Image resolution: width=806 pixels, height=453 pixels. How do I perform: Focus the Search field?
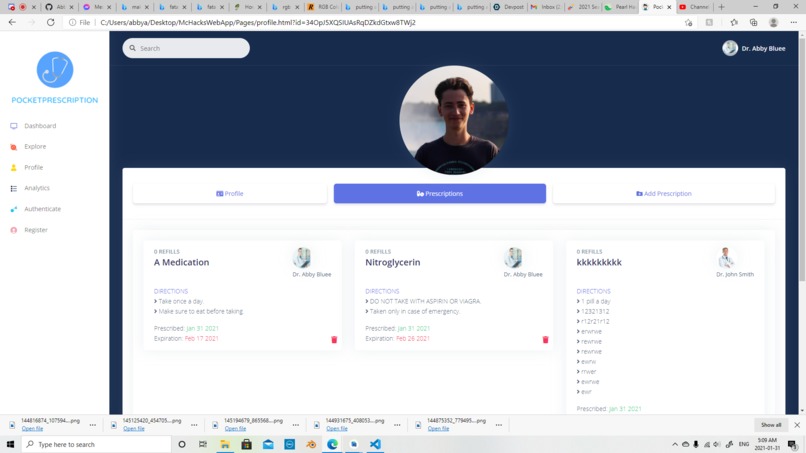[186, 48]
